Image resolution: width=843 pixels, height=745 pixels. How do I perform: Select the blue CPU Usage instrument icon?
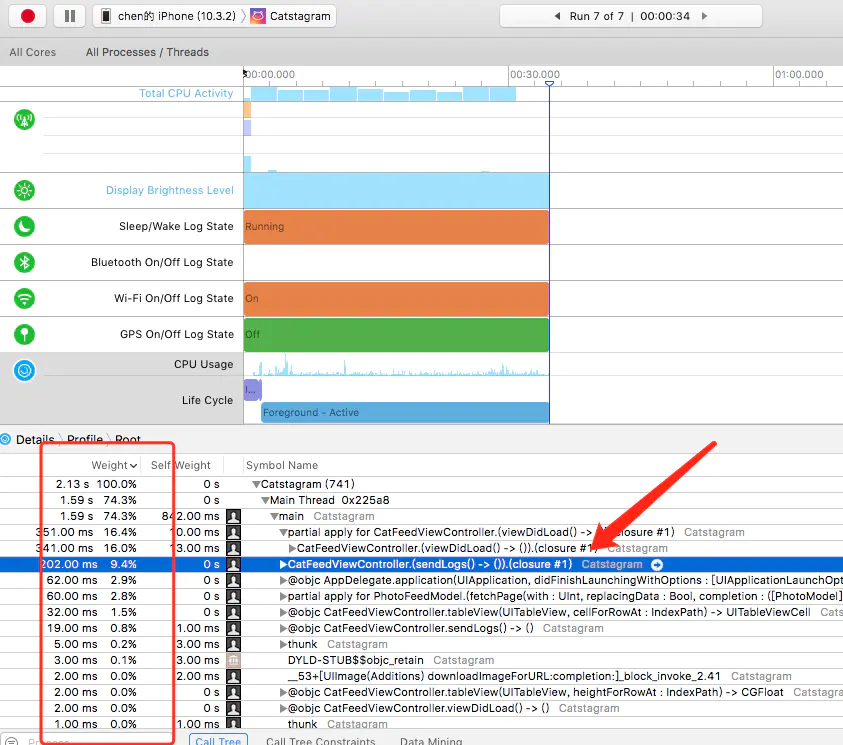24,370
